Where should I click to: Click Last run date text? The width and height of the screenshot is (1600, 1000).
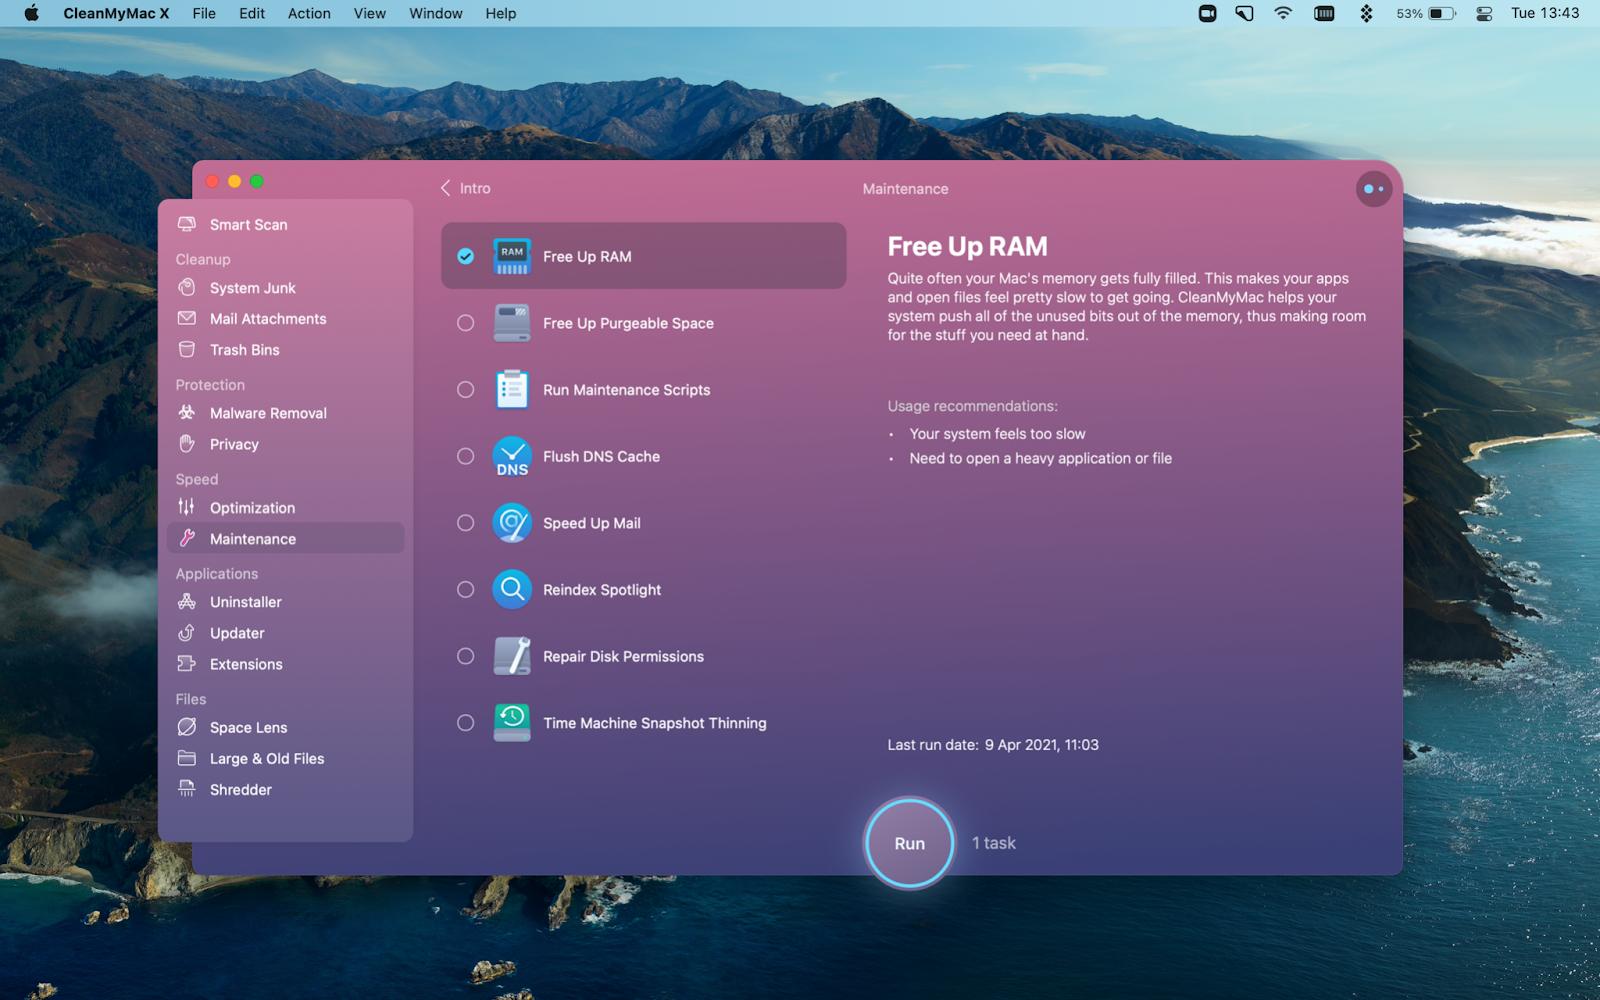[993, 744]
